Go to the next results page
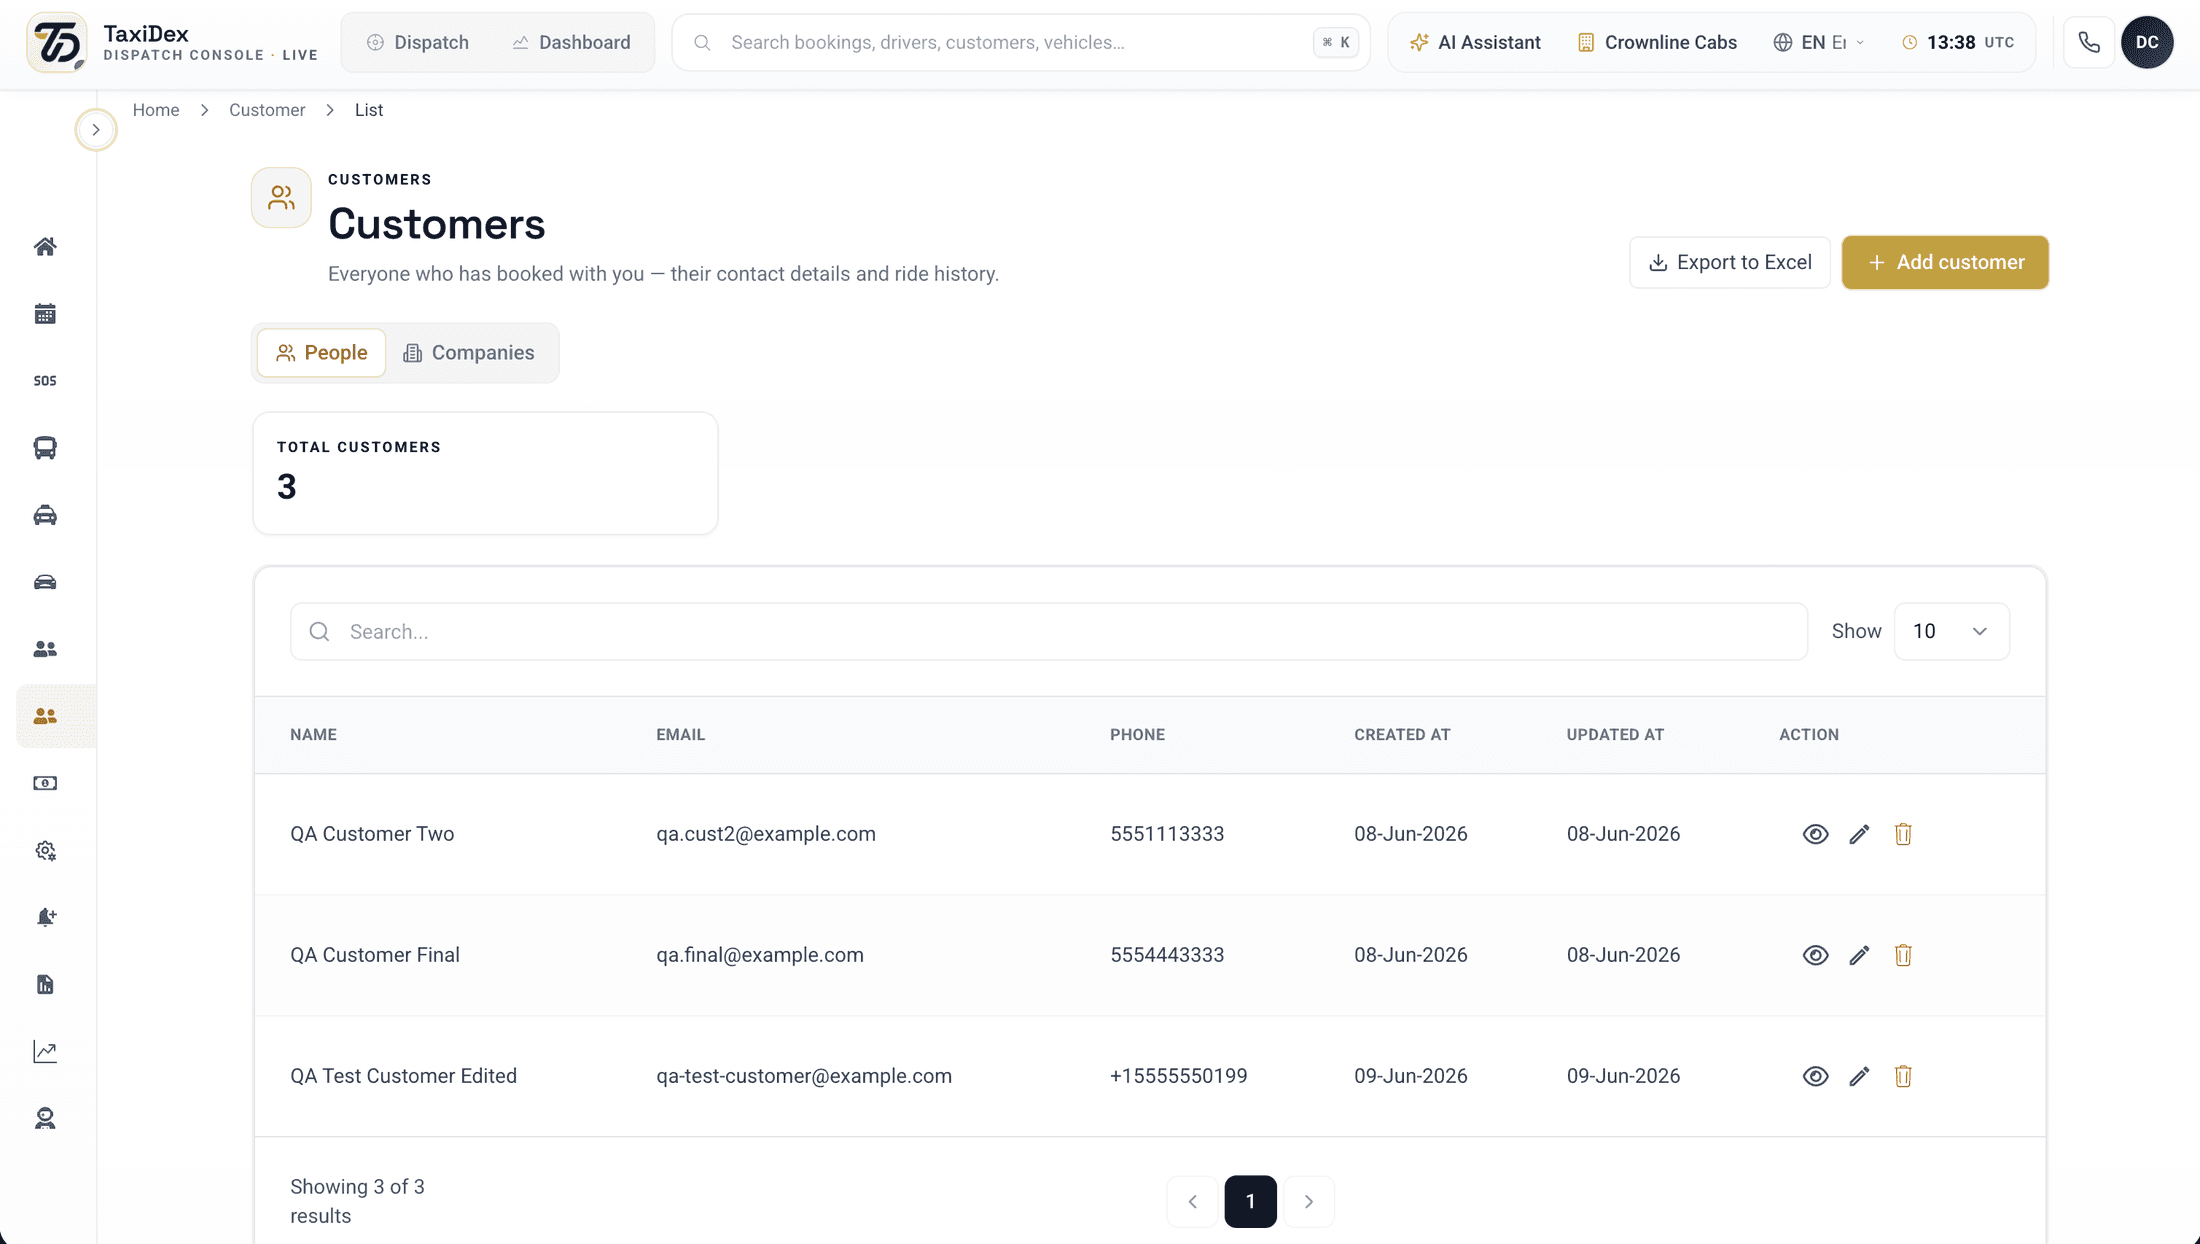2200x1244 pixels. point(1309,1201)
